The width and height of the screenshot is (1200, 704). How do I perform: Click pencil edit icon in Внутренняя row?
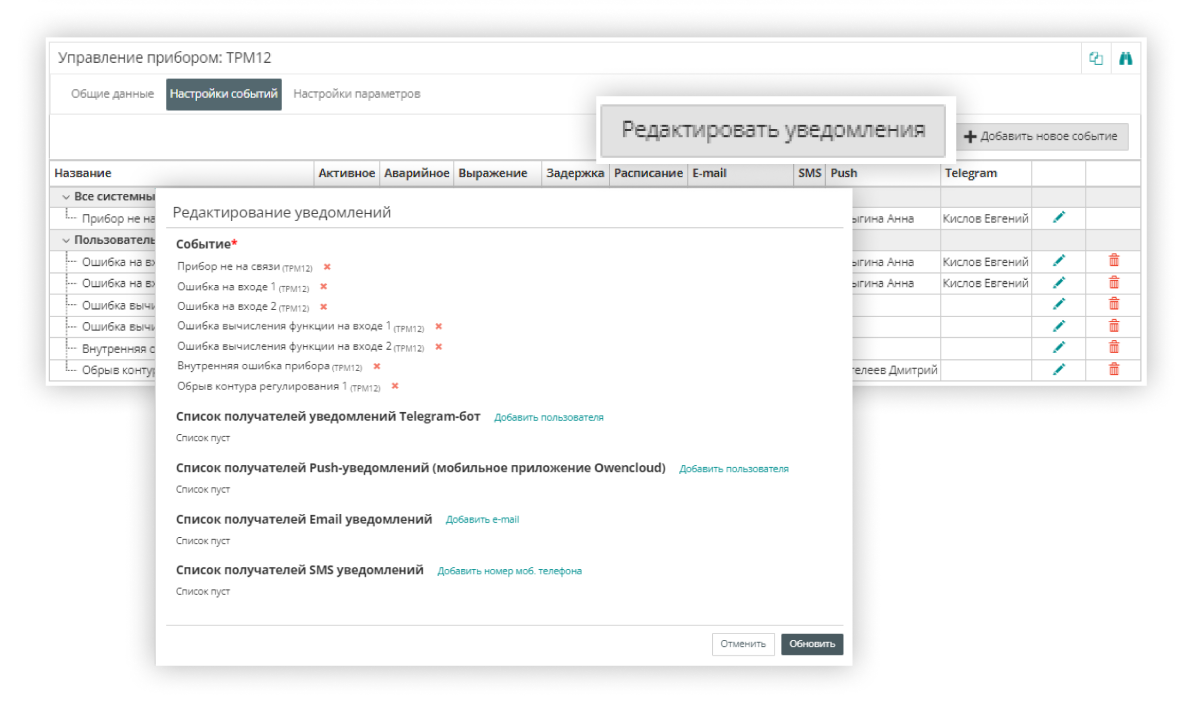(1059, 348)
